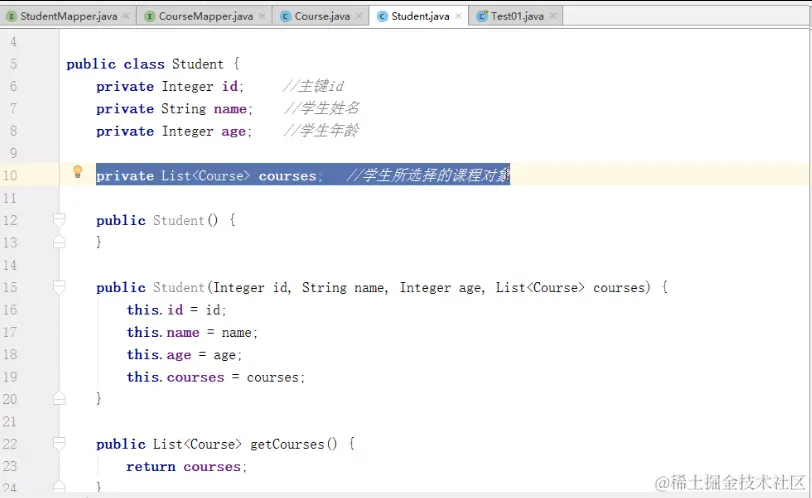Close the Course.java tab
This screenshot has height=498, width=812.
coord(359,16)
